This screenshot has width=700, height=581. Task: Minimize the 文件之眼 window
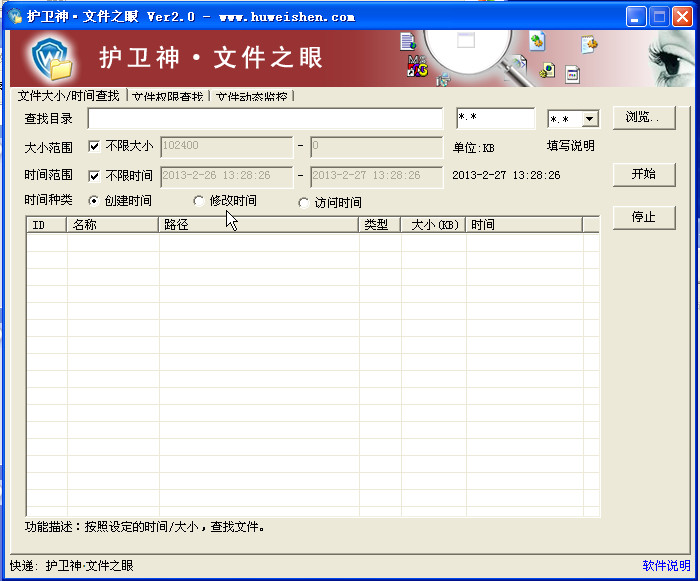[636, 17]
